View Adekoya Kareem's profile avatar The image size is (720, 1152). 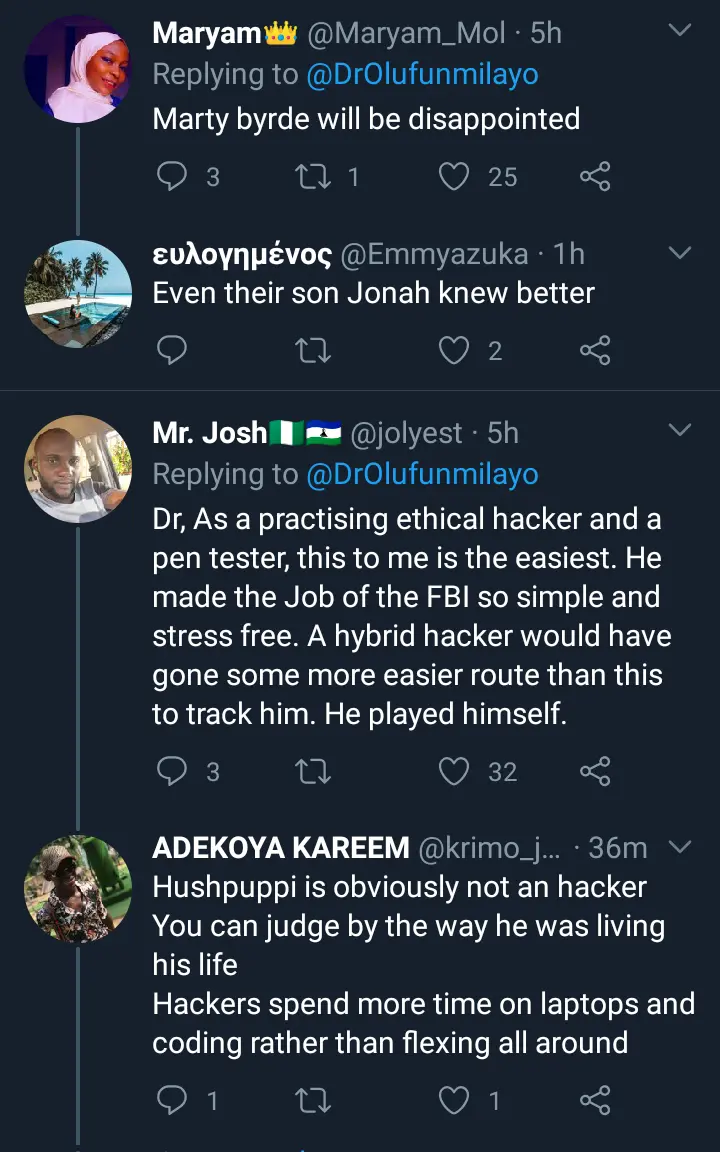(78, 889)
